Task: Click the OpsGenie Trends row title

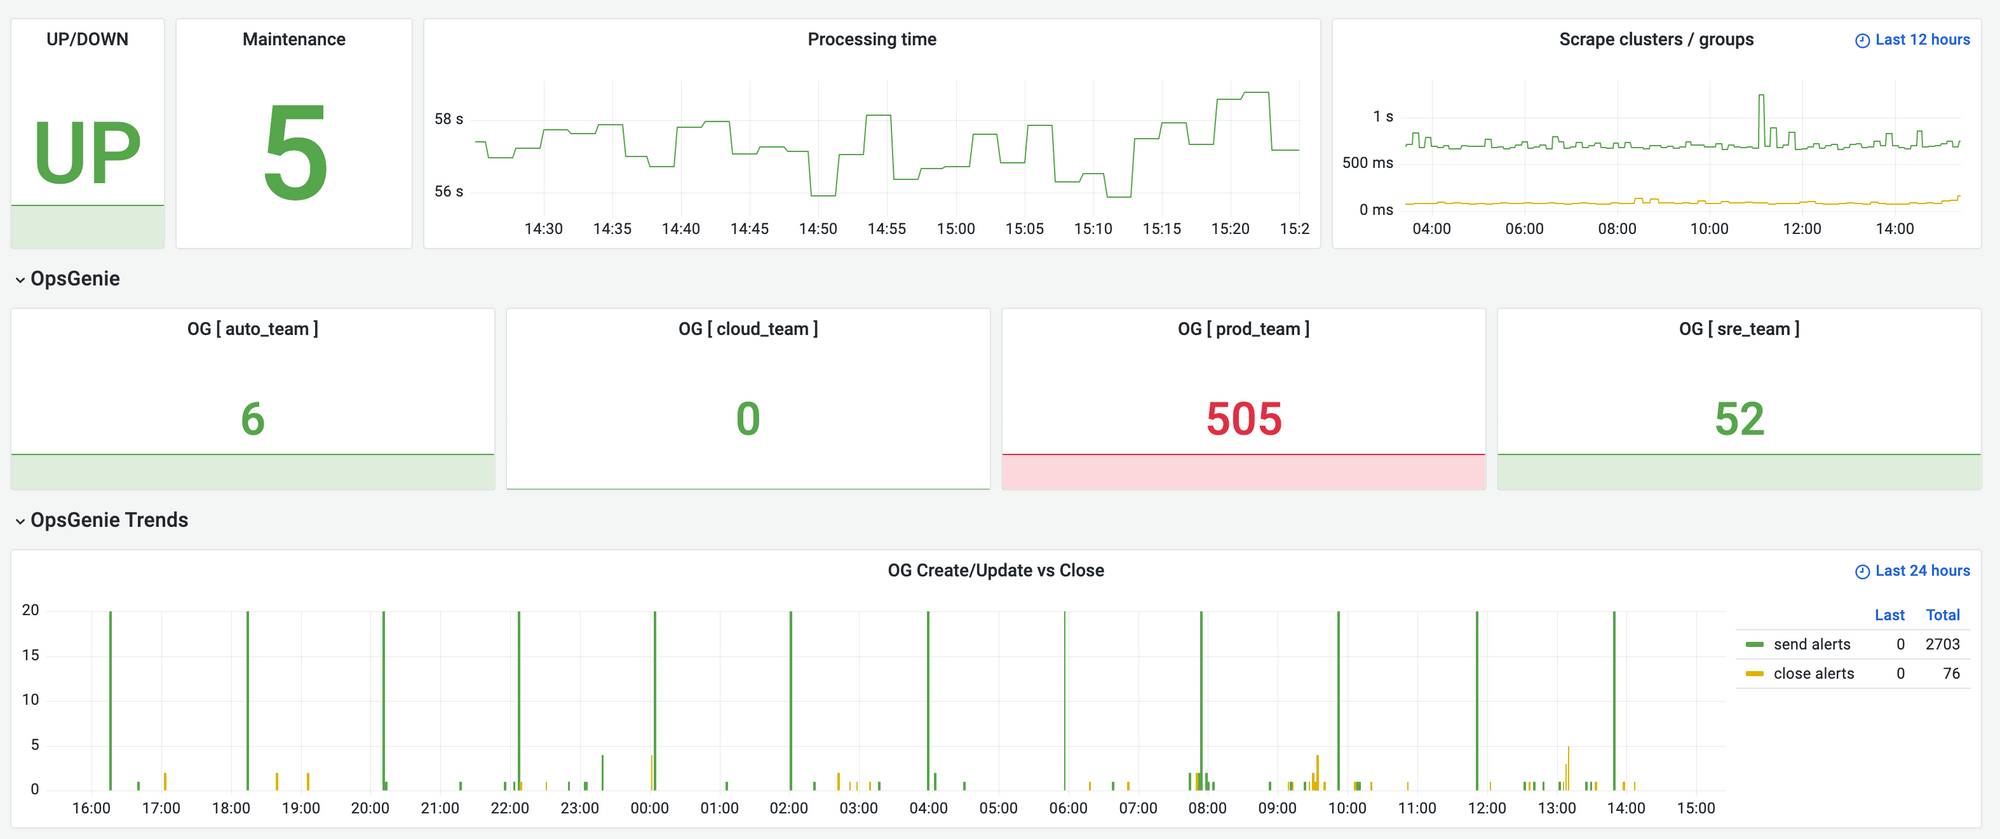Action: (109, 520)
